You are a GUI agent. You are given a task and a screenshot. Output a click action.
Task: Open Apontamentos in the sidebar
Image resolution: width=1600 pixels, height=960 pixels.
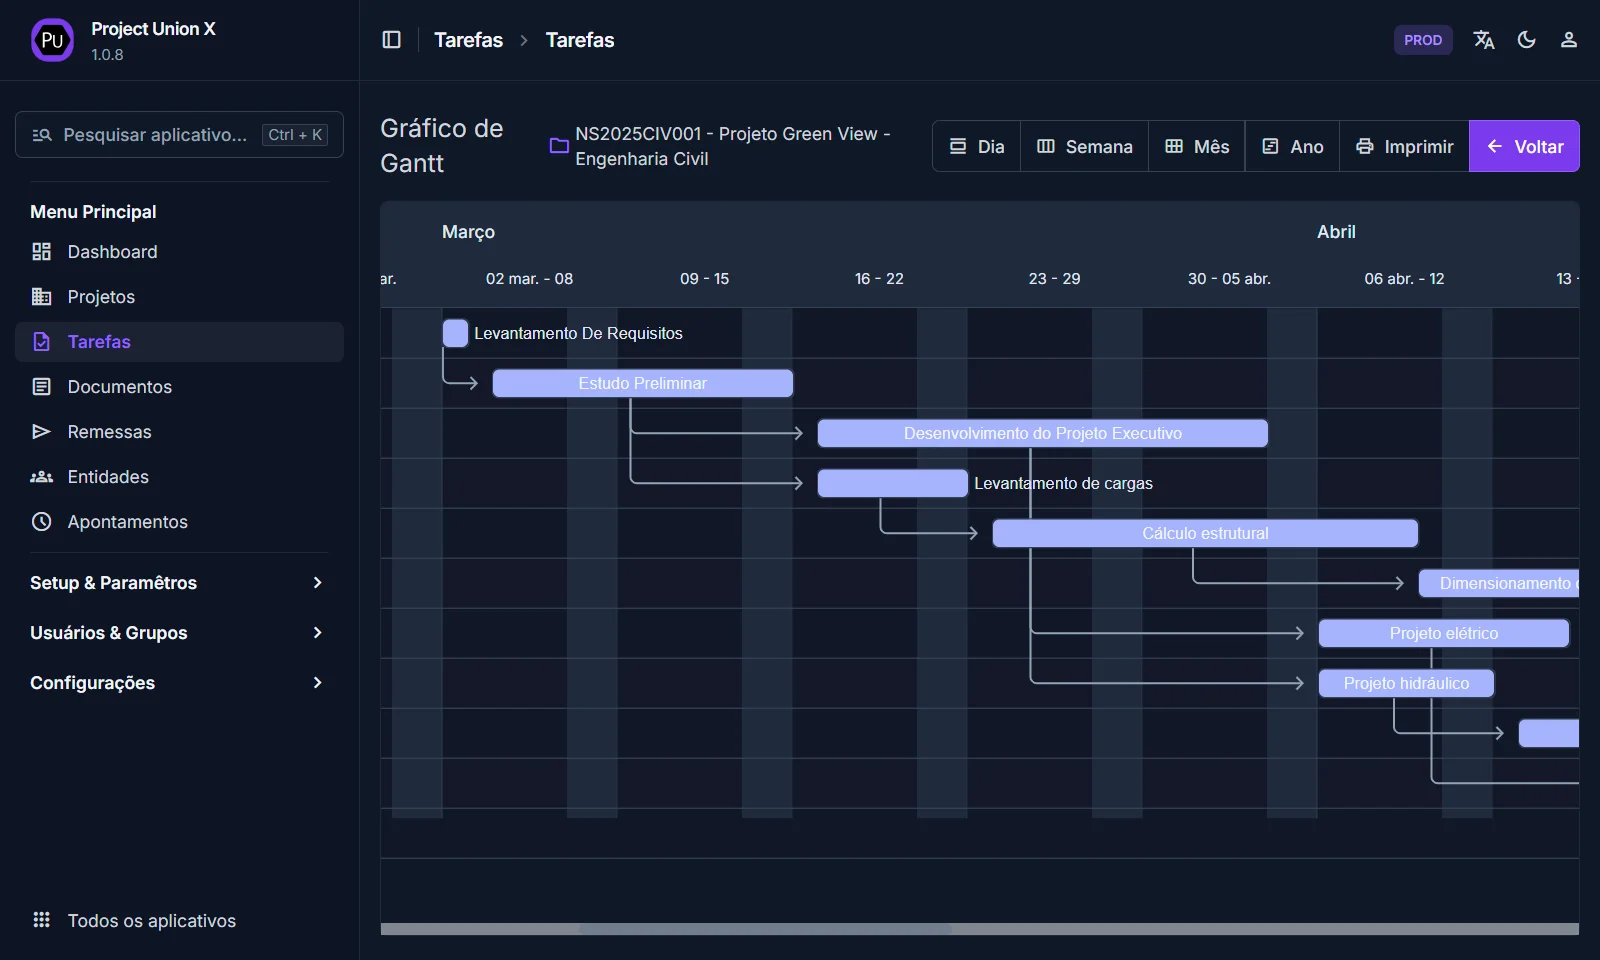[127, 522]
